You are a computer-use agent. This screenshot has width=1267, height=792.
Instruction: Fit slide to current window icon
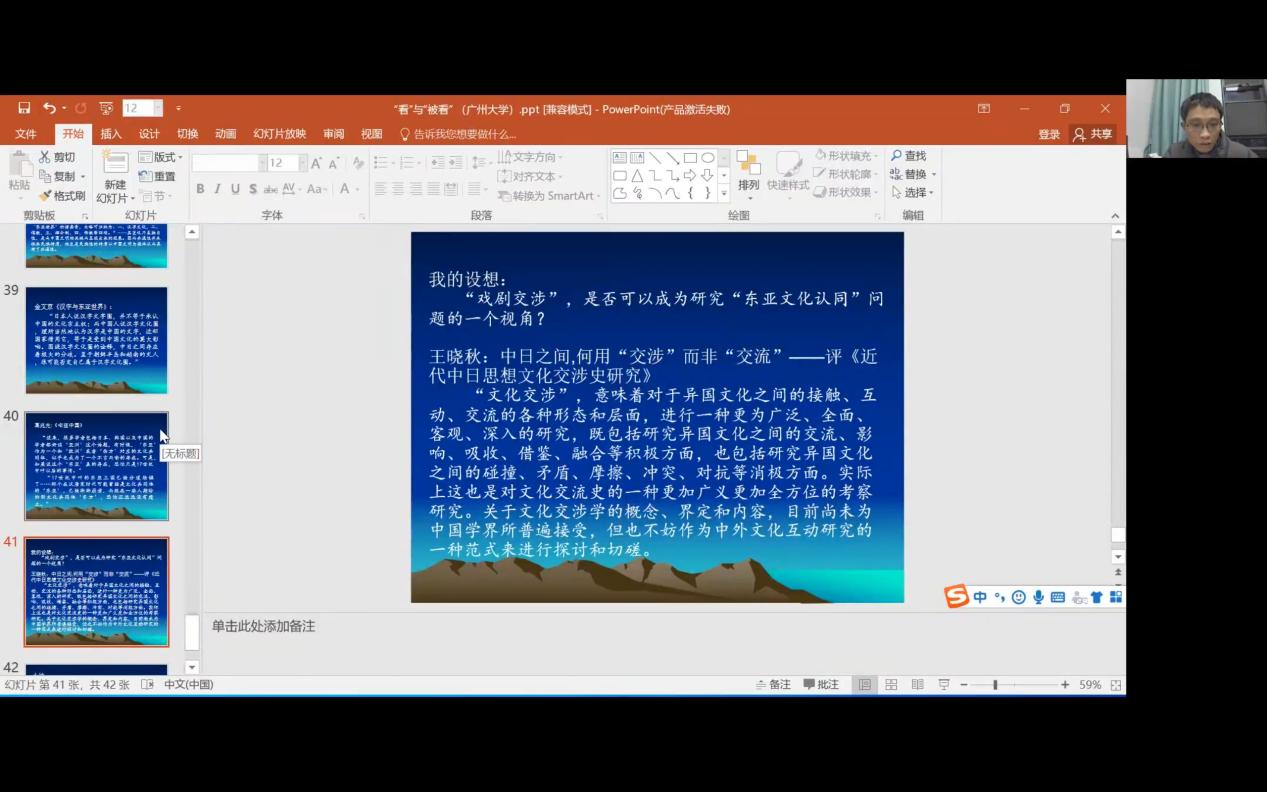tap(1116, 685)
